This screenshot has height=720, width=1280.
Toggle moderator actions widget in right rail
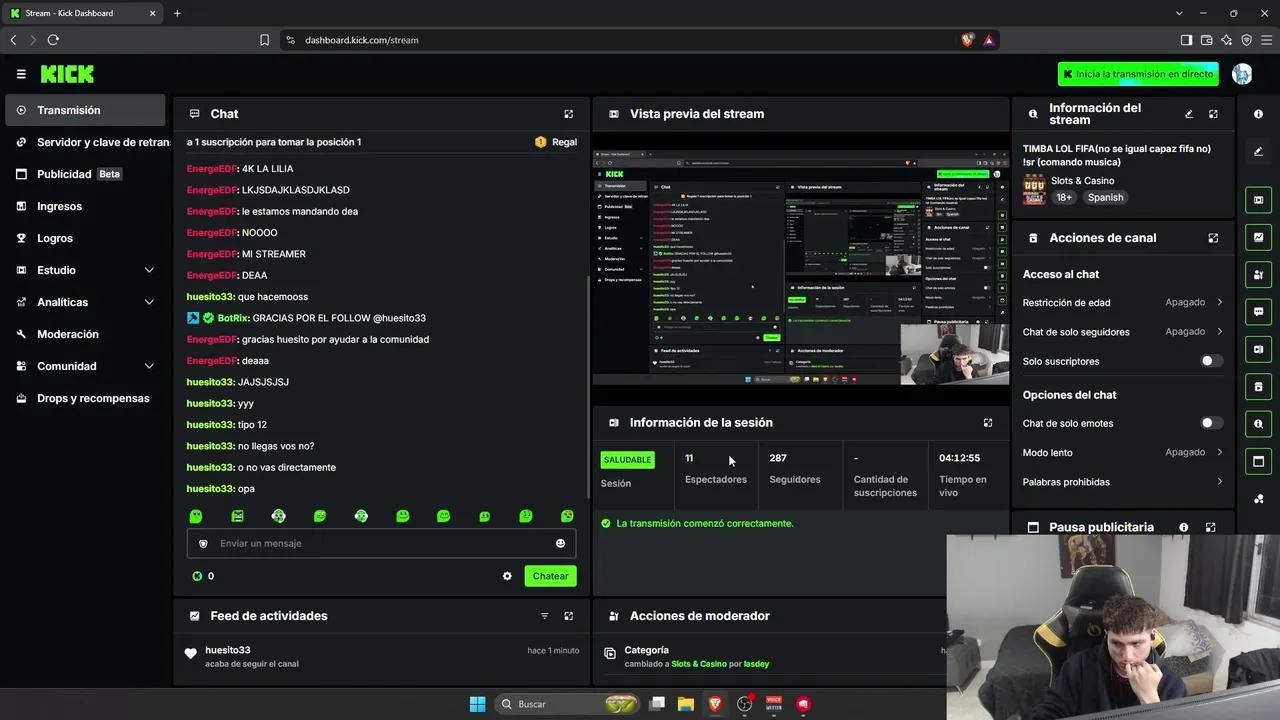(x=1258, y=274)
